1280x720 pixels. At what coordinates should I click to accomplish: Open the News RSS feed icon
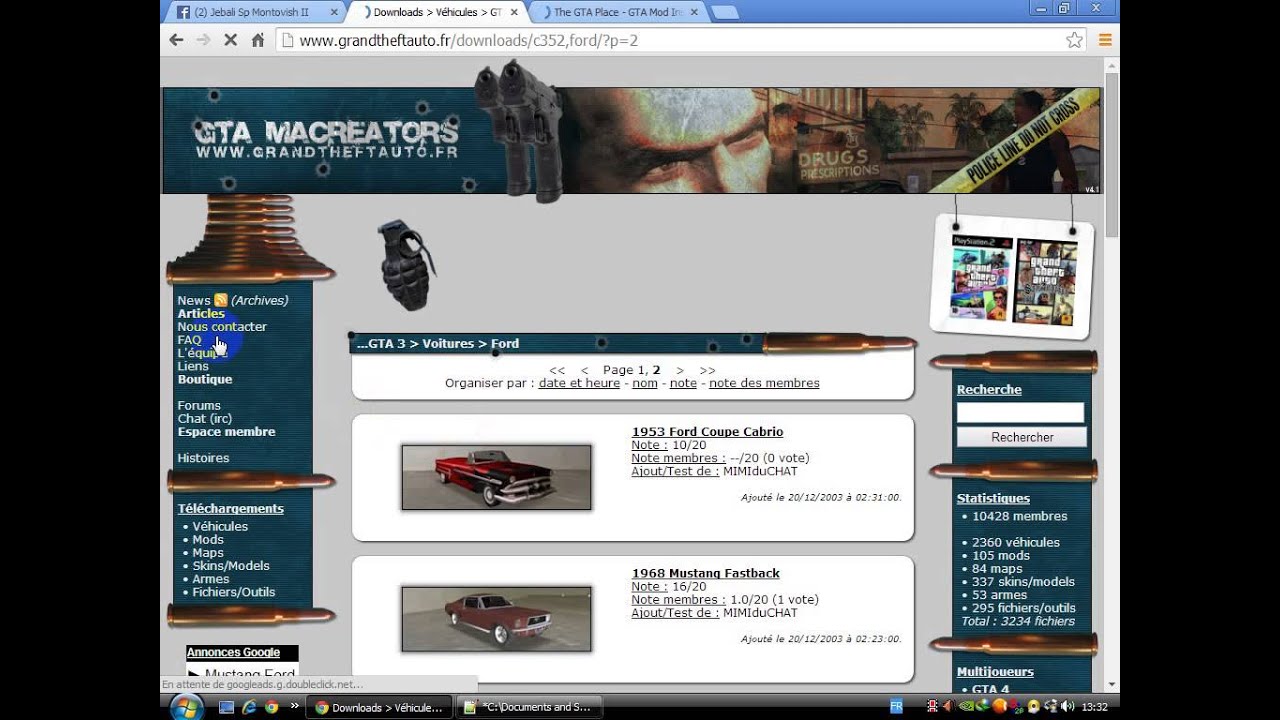coord(221,300)
